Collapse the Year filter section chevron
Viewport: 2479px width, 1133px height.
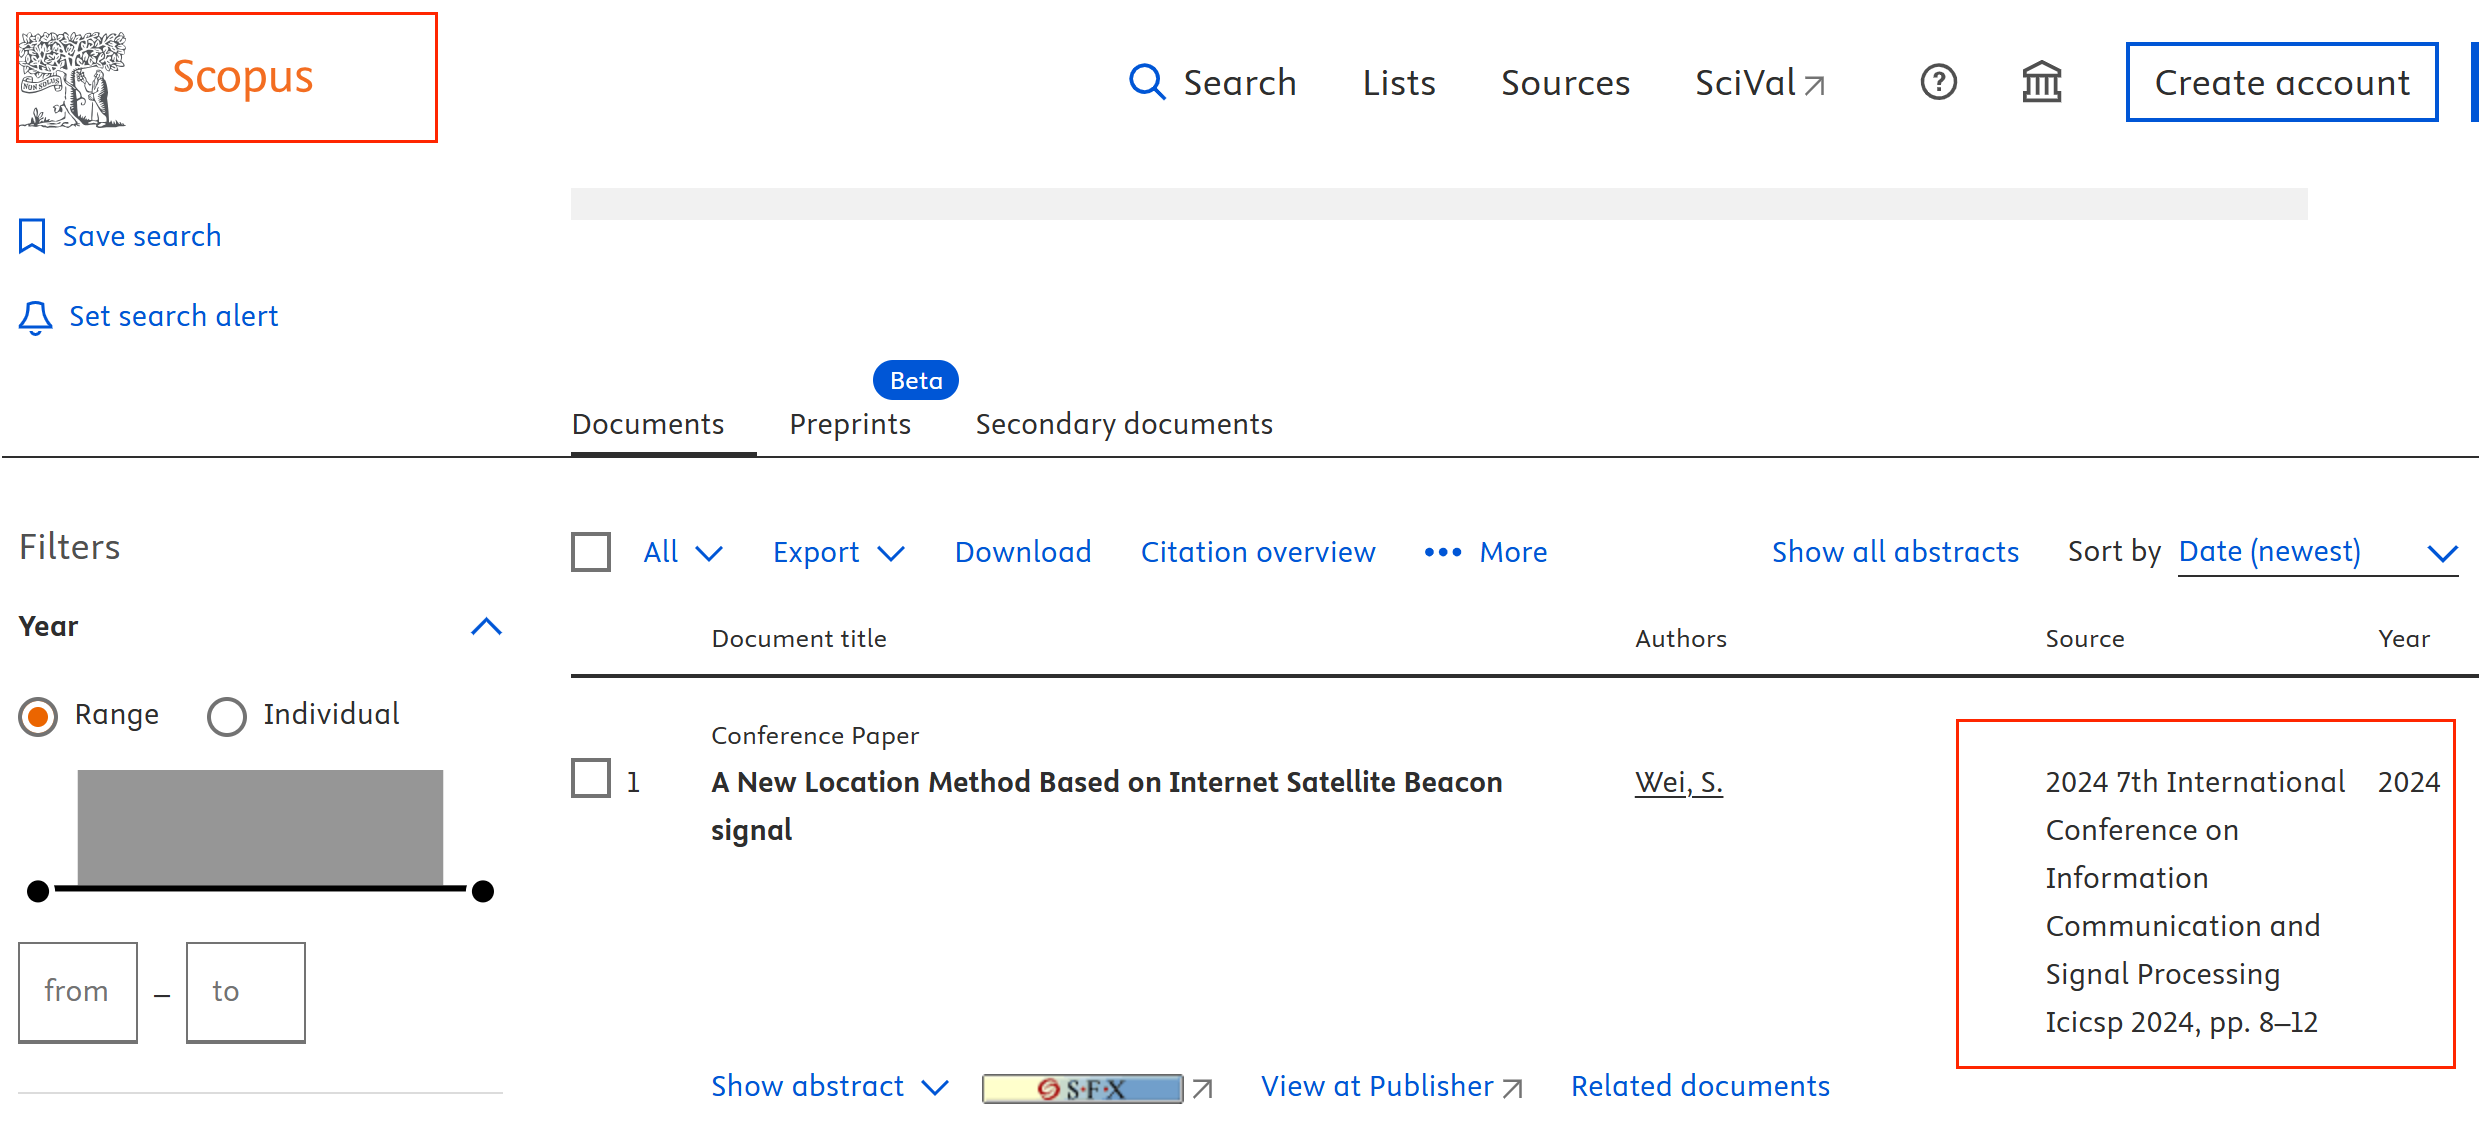coord(486,627)
